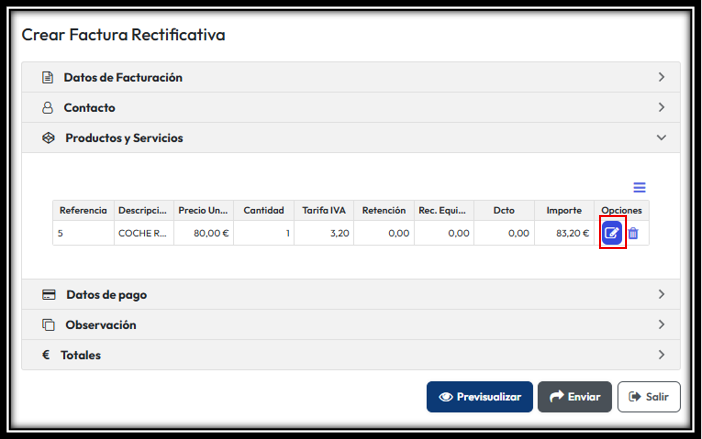Expand the Totales section chevron
This screenshot has height=439, width=702.
(x=661, y=355)
